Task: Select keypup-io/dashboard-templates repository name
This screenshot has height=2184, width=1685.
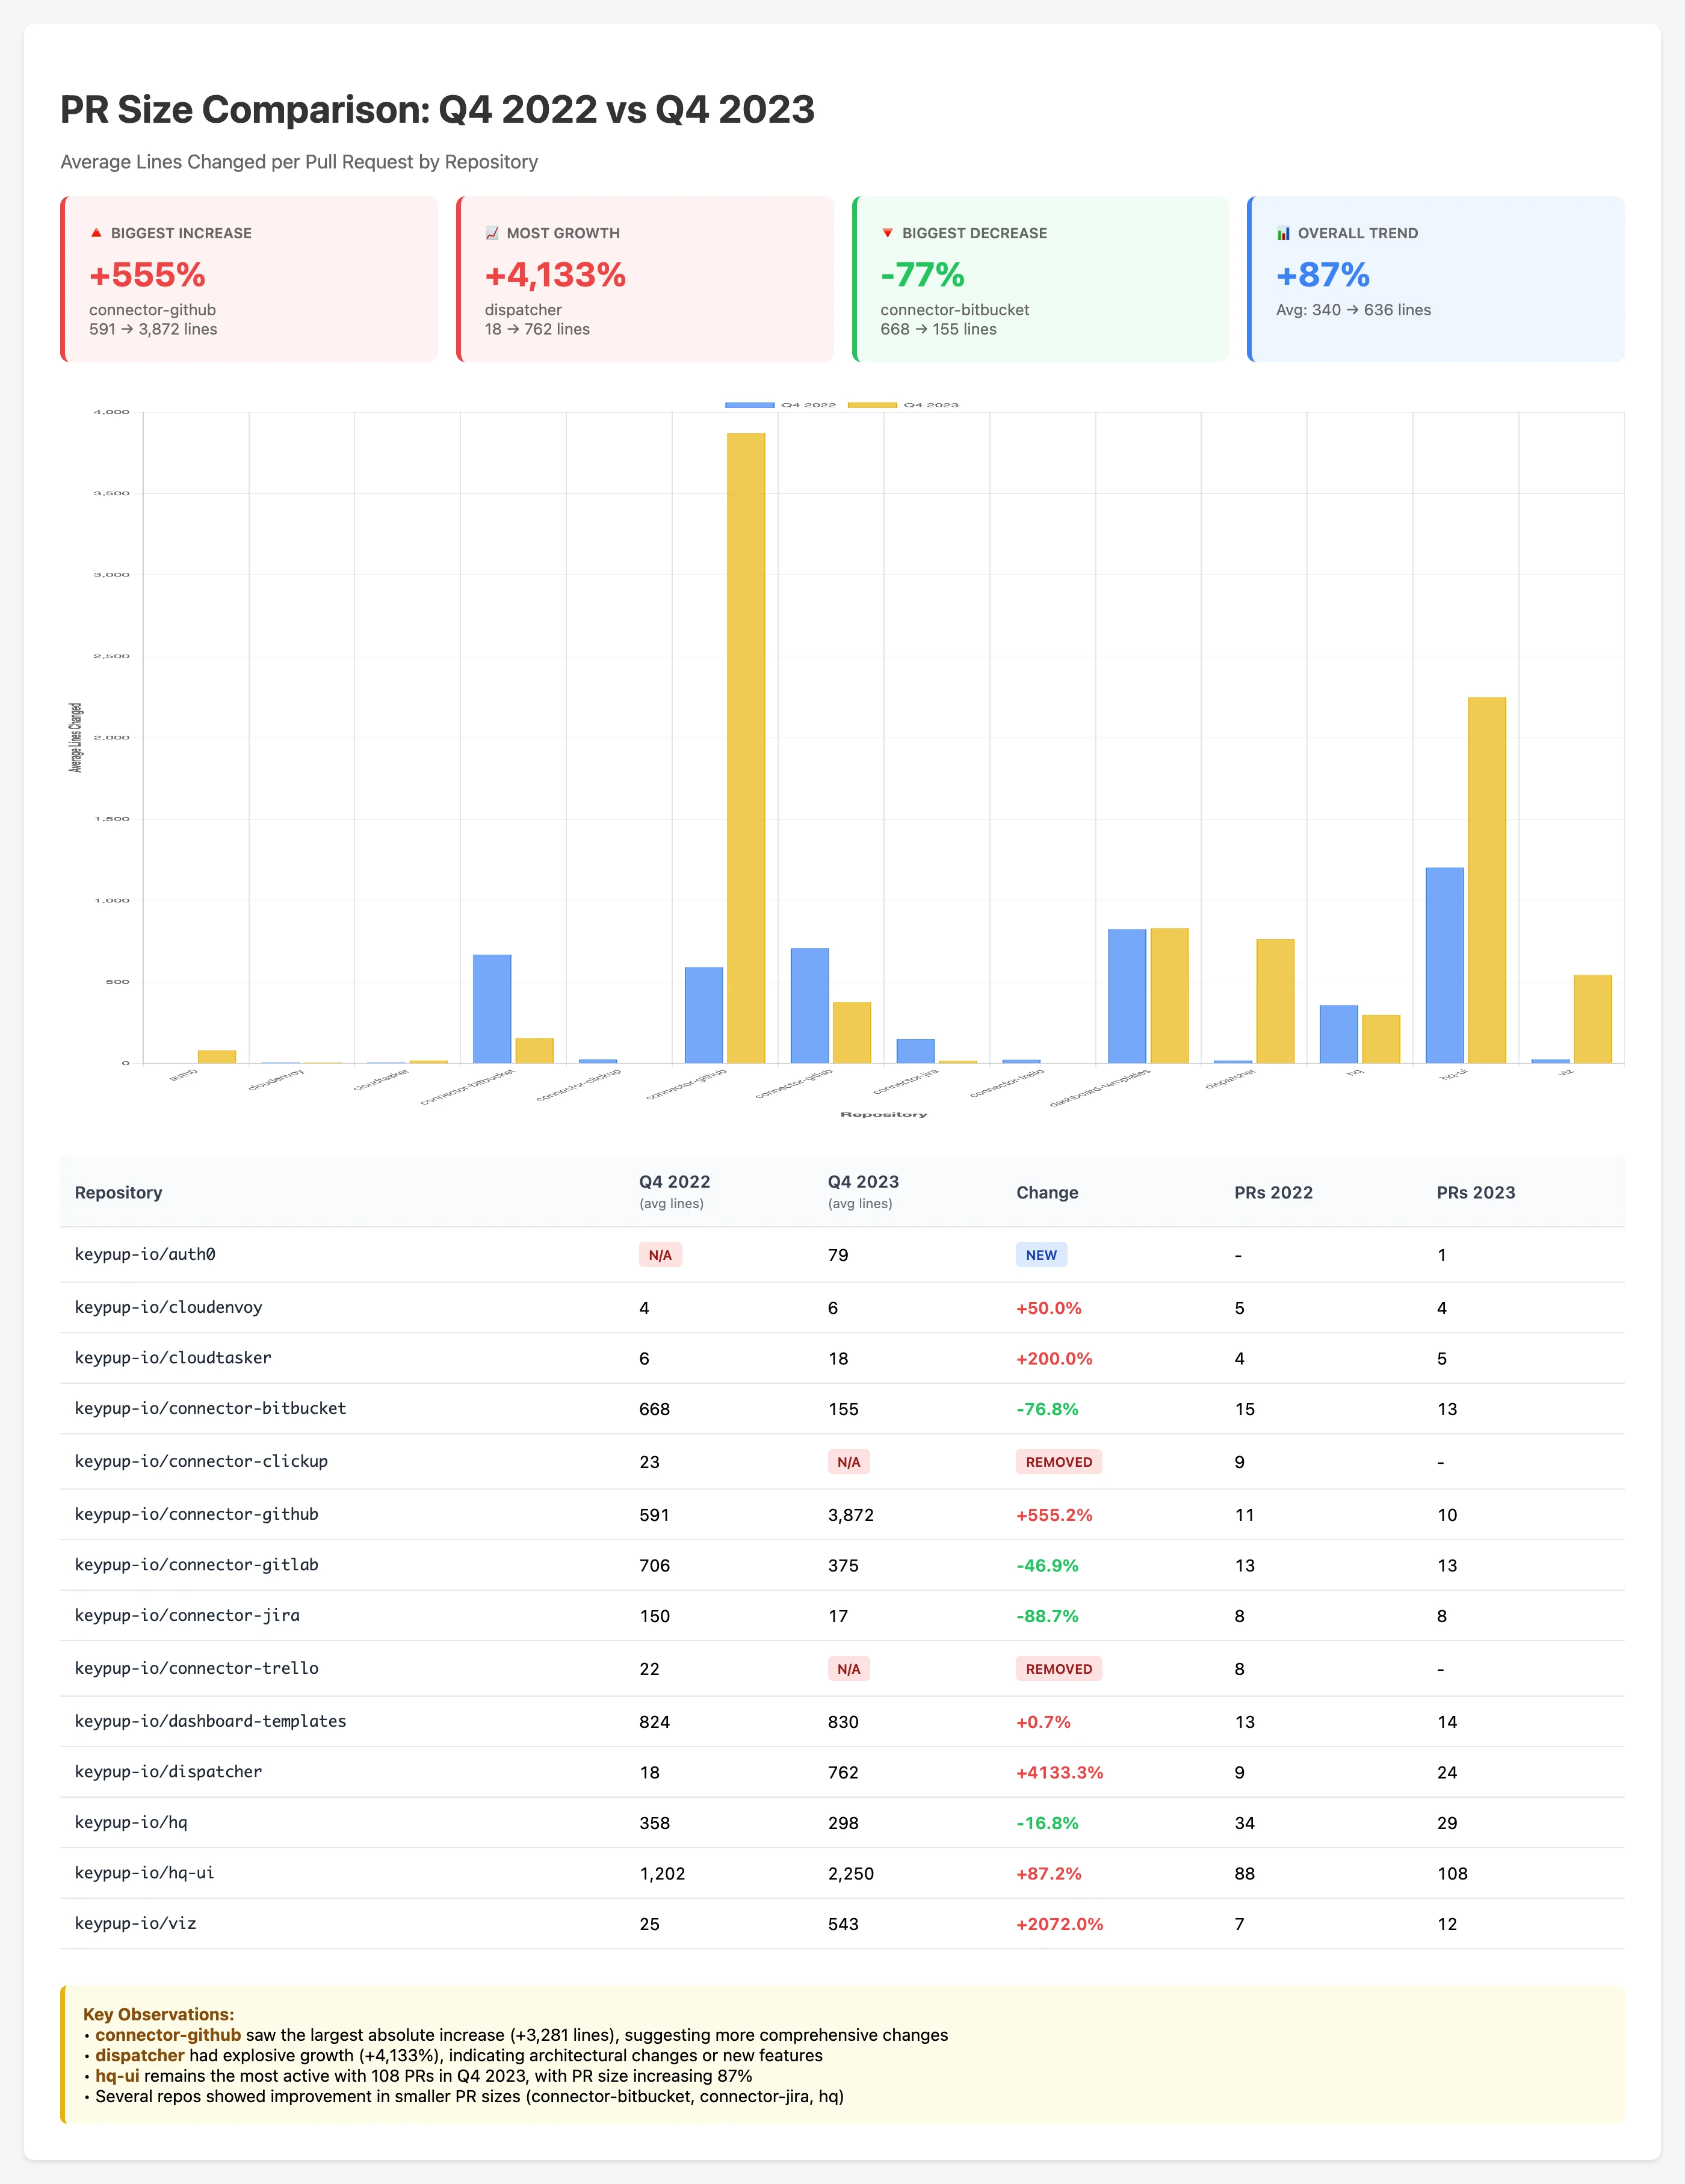Action: coord(210,1721)
